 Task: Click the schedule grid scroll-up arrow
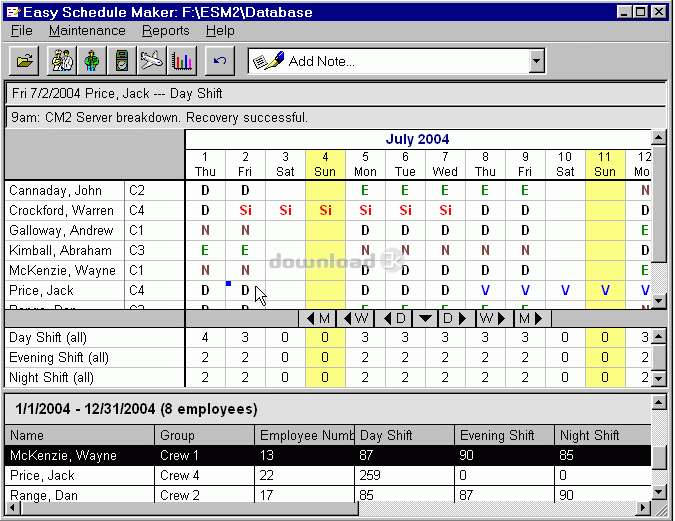(659, 138)
